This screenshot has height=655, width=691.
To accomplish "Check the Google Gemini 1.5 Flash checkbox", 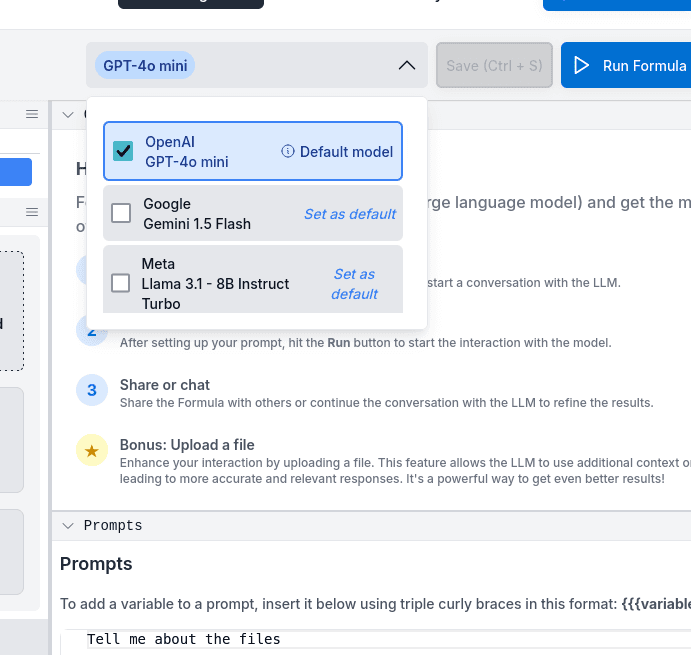I will 121,213.
